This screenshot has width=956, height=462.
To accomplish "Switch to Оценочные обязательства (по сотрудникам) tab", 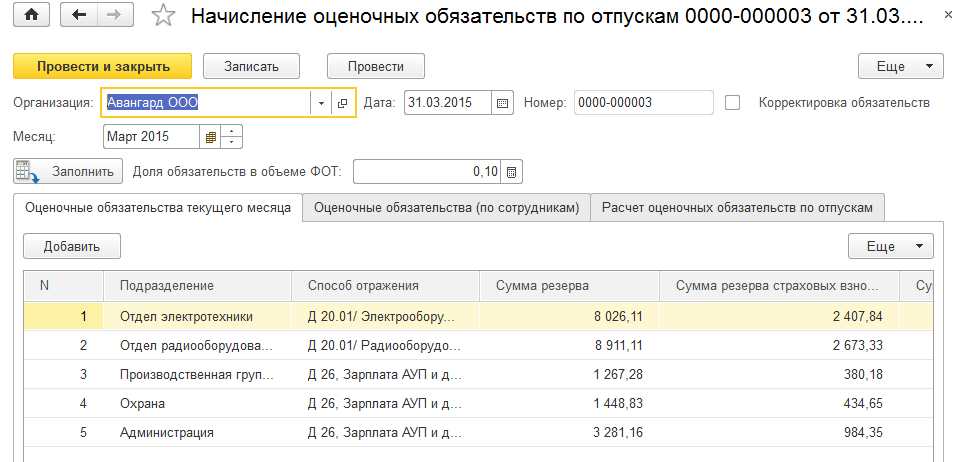I will pyautogui.click(x=446, y=208).
